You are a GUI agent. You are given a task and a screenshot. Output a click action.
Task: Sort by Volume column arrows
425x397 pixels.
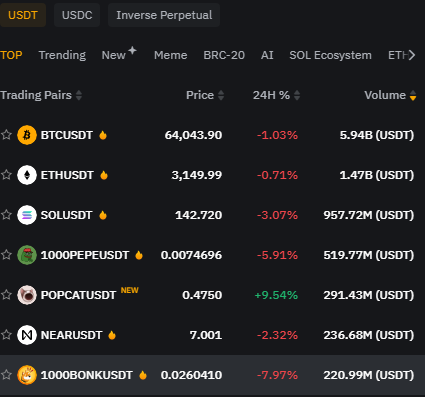(413, 95)
